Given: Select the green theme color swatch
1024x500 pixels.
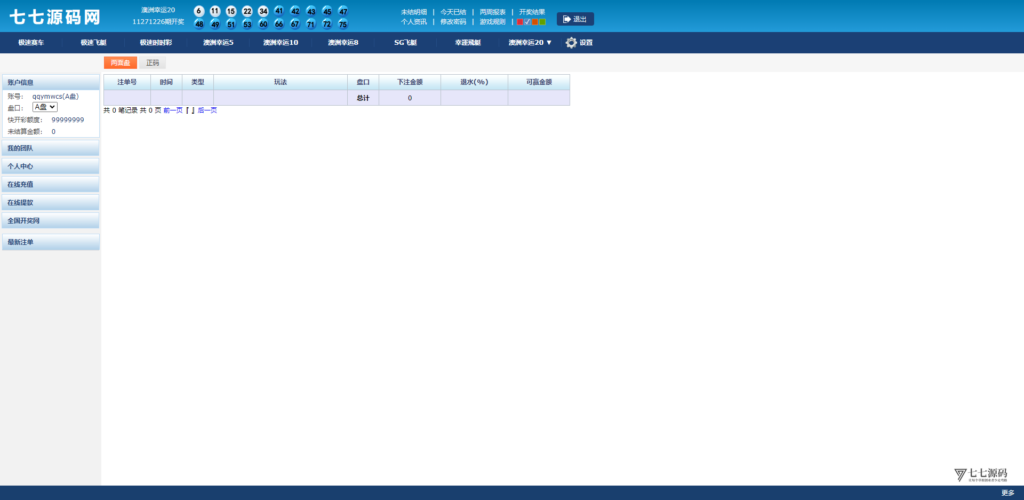Looking at the screenshot, I should click(x=542, y=21).
